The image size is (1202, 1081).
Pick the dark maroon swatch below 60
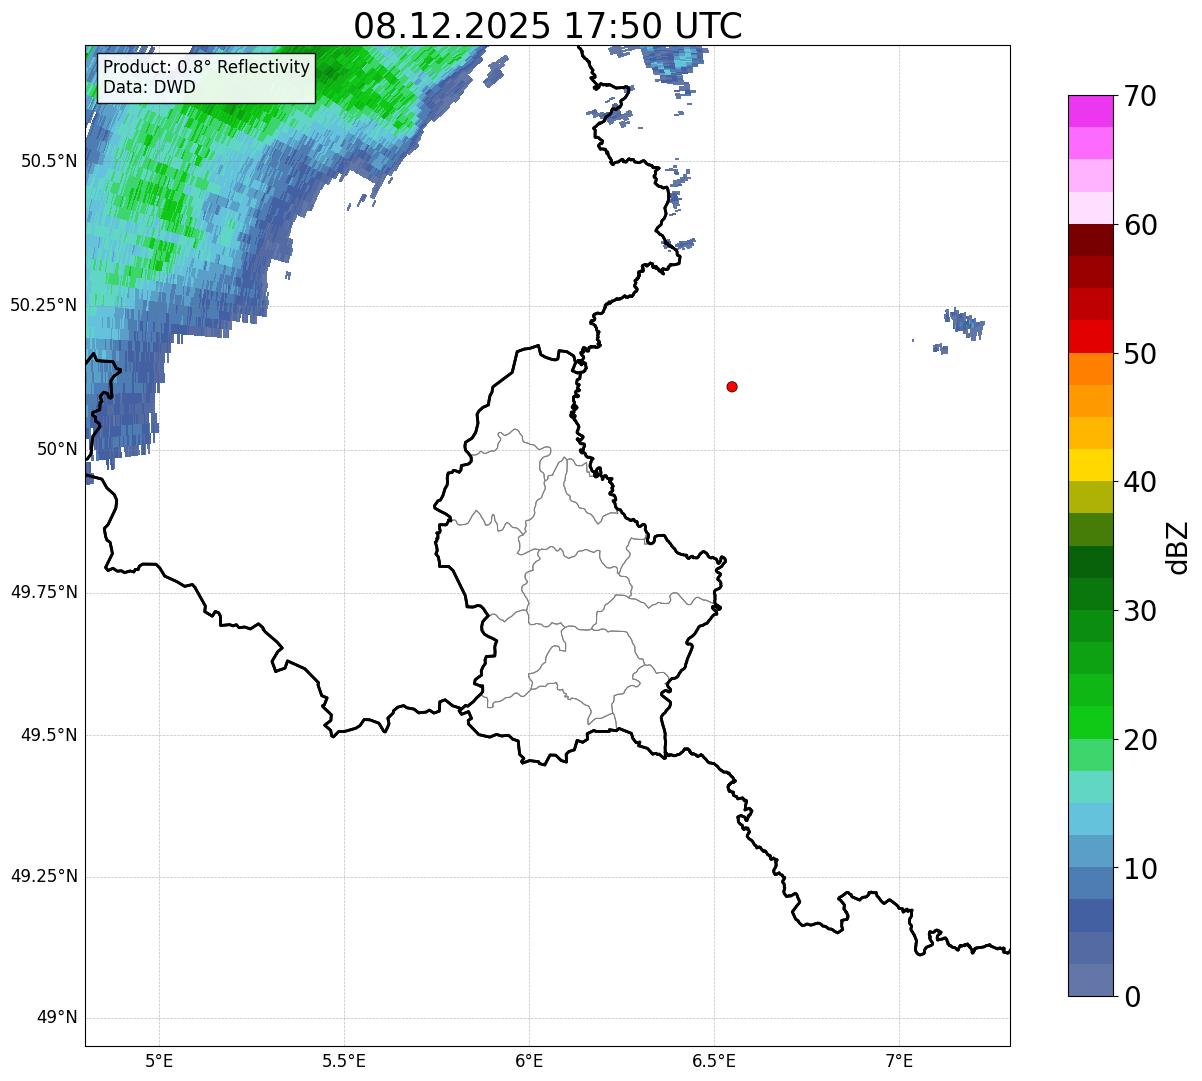click(1091, 240)
